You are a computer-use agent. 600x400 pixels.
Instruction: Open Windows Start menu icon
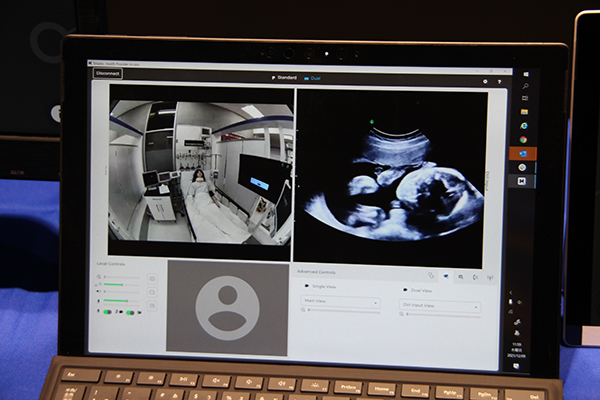[x=523, y=76]
